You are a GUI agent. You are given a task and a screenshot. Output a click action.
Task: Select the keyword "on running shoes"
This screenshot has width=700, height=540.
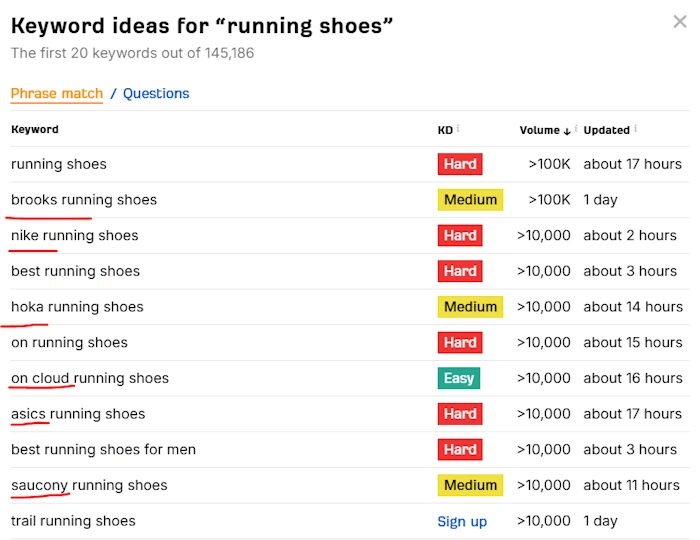pos(69,342)
